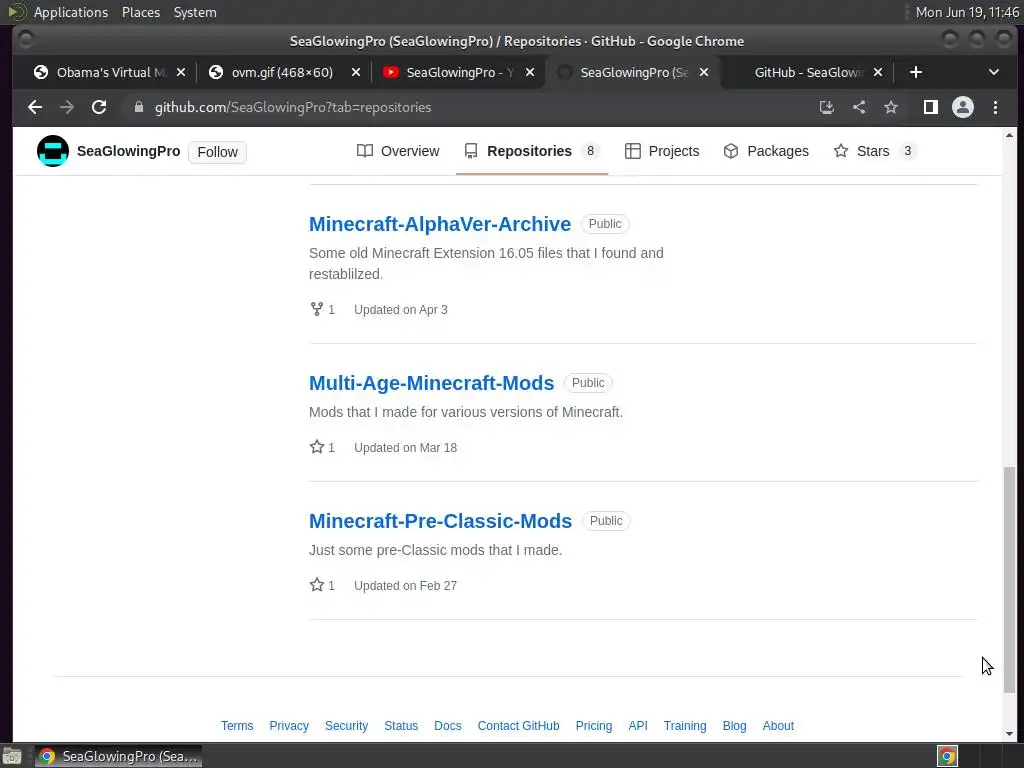This screenshot has width=1024, height=768.
Task: Open the System menu
Action: 195,12
